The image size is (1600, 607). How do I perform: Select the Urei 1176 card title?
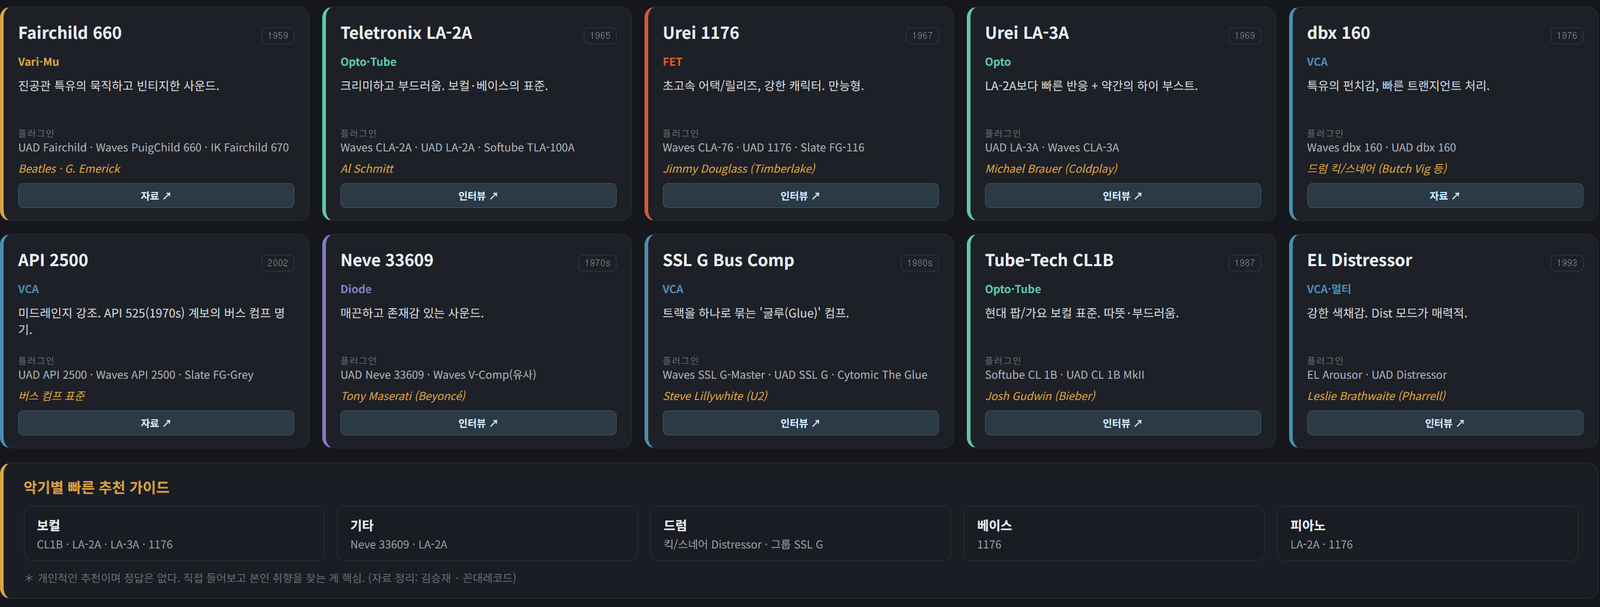coord(701,33)
